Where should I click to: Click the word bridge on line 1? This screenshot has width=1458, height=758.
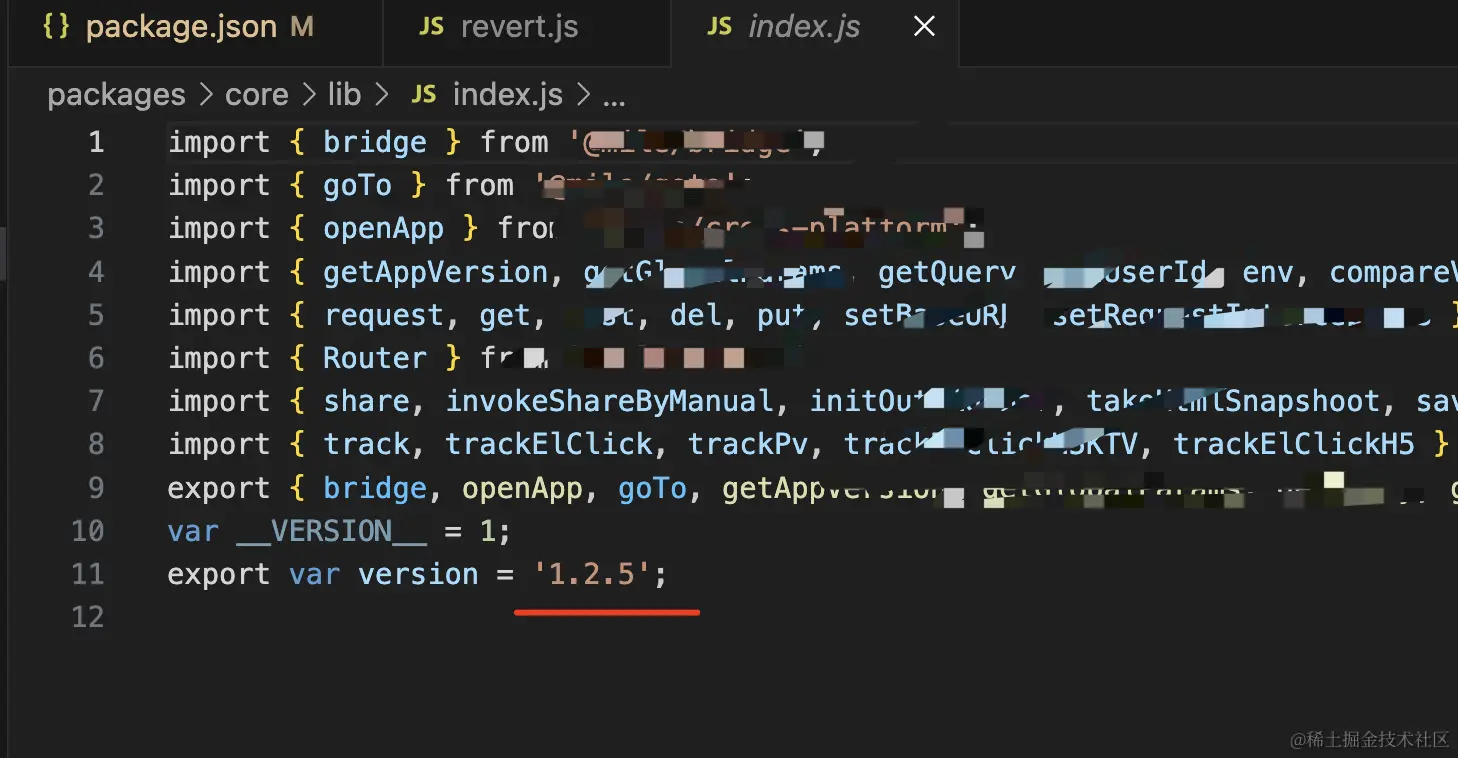click(375, 142)
